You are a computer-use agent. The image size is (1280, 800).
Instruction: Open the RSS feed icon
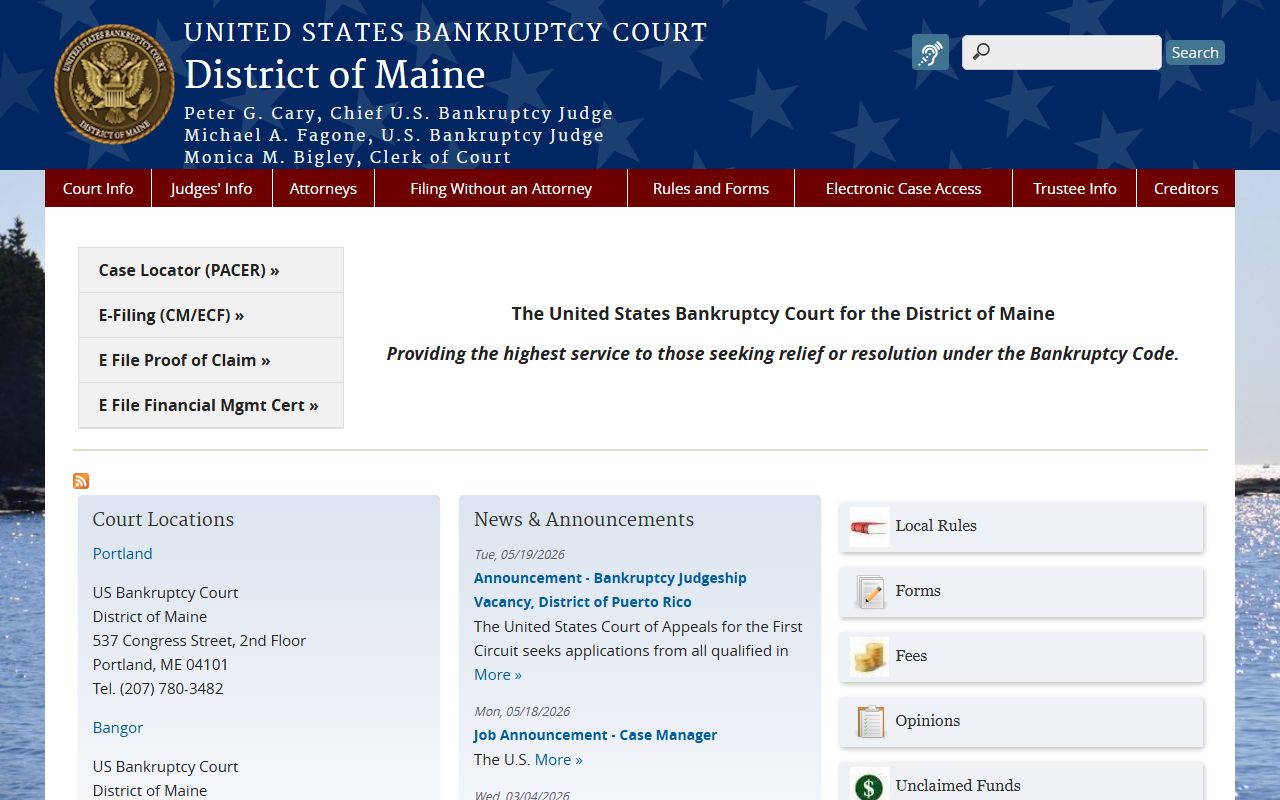point(81,481)
